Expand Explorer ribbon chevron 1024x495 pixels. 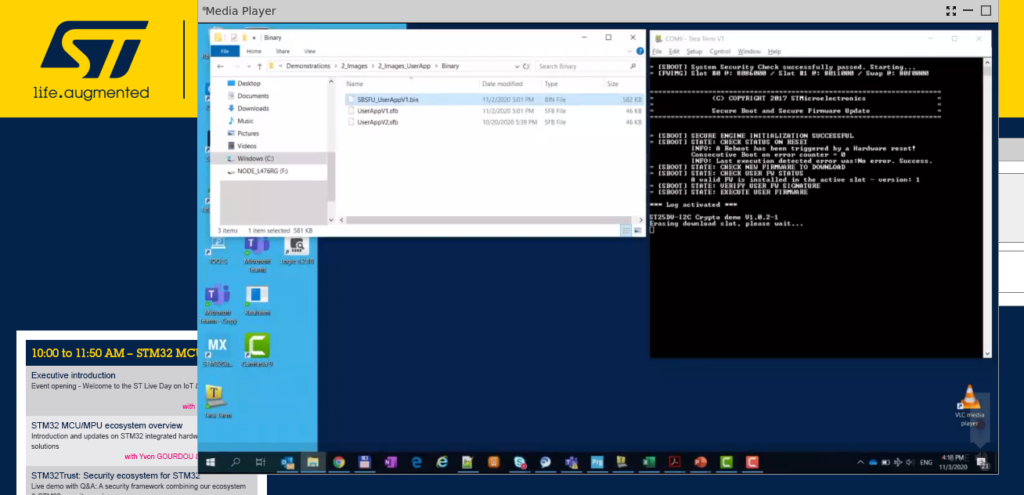pyautogui.click(x=631, y=51)
